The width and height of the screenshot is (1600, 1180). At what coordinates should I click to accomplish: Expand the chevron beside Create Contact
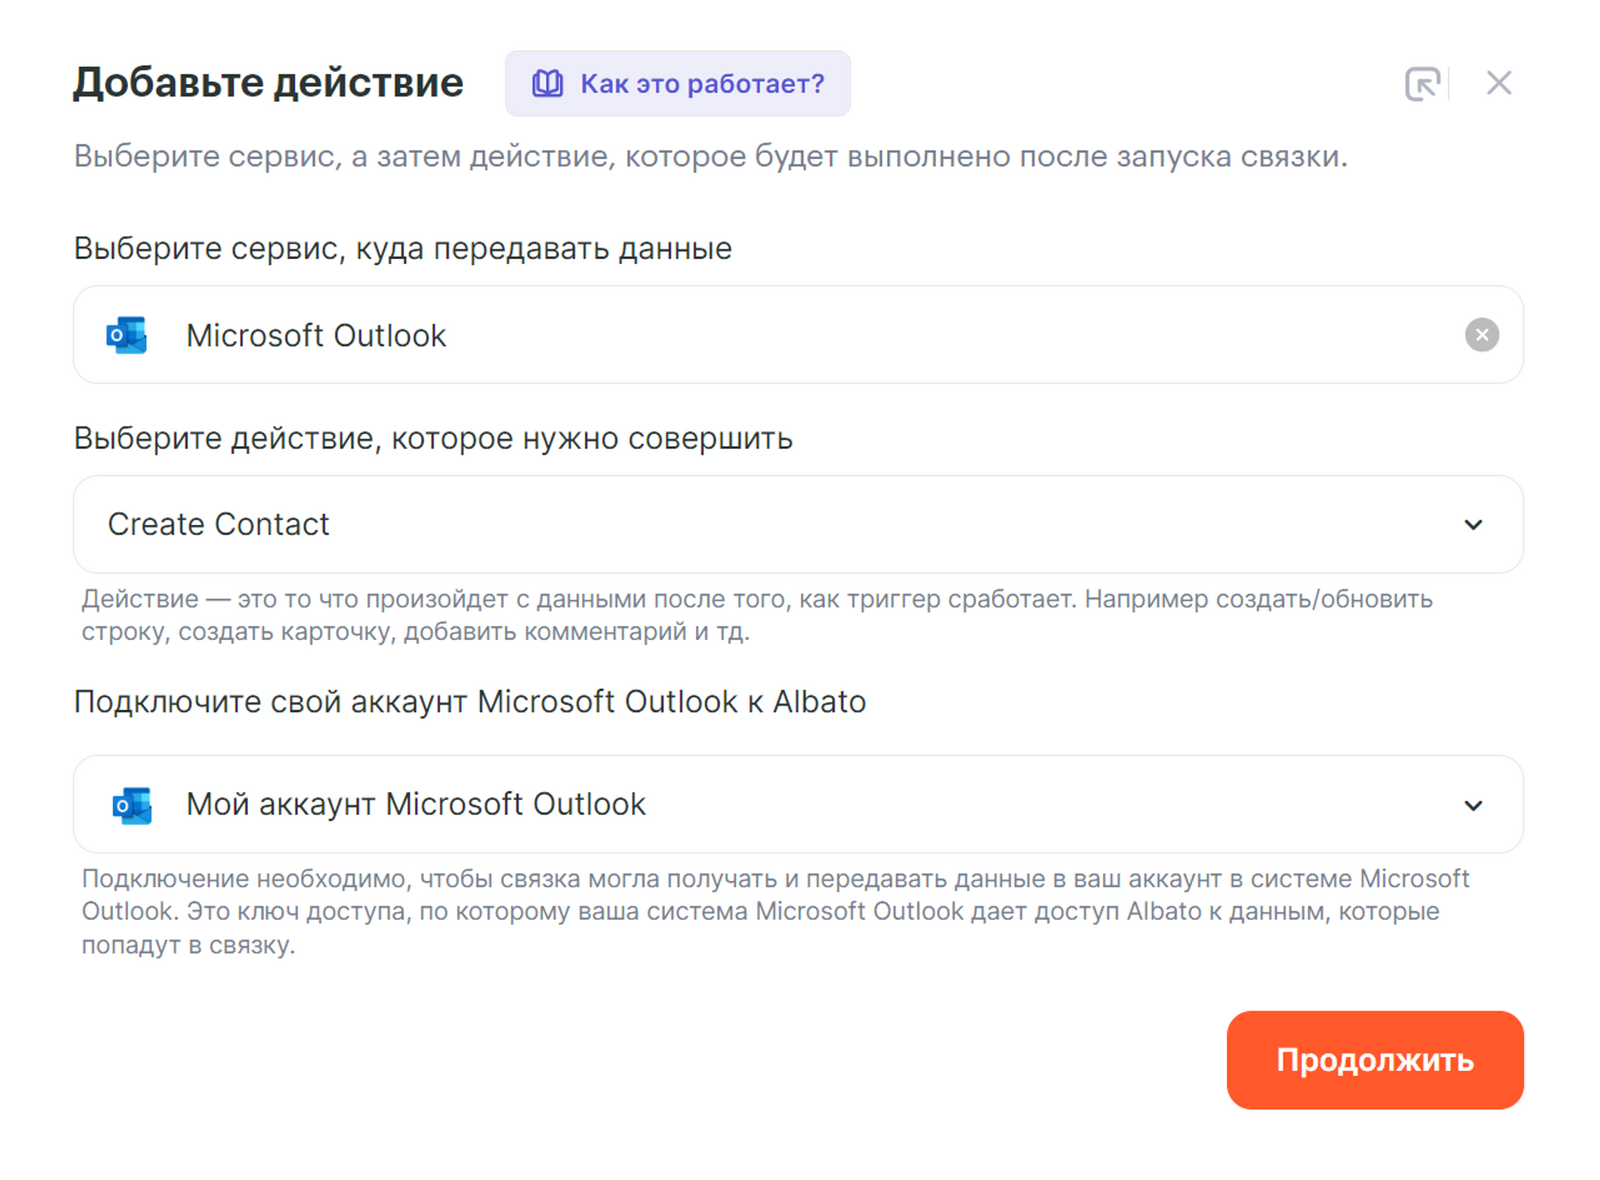pos(1473,525)
